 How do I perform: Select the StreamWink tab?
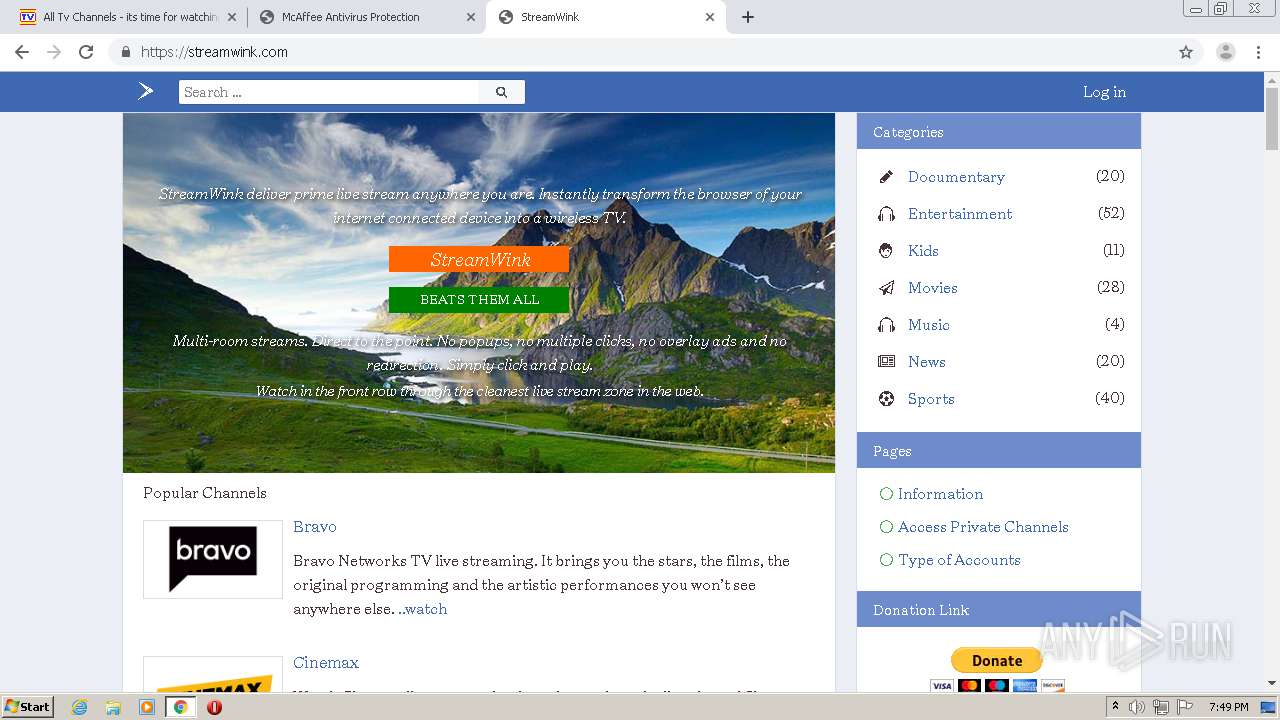click(x=606, y=17)
